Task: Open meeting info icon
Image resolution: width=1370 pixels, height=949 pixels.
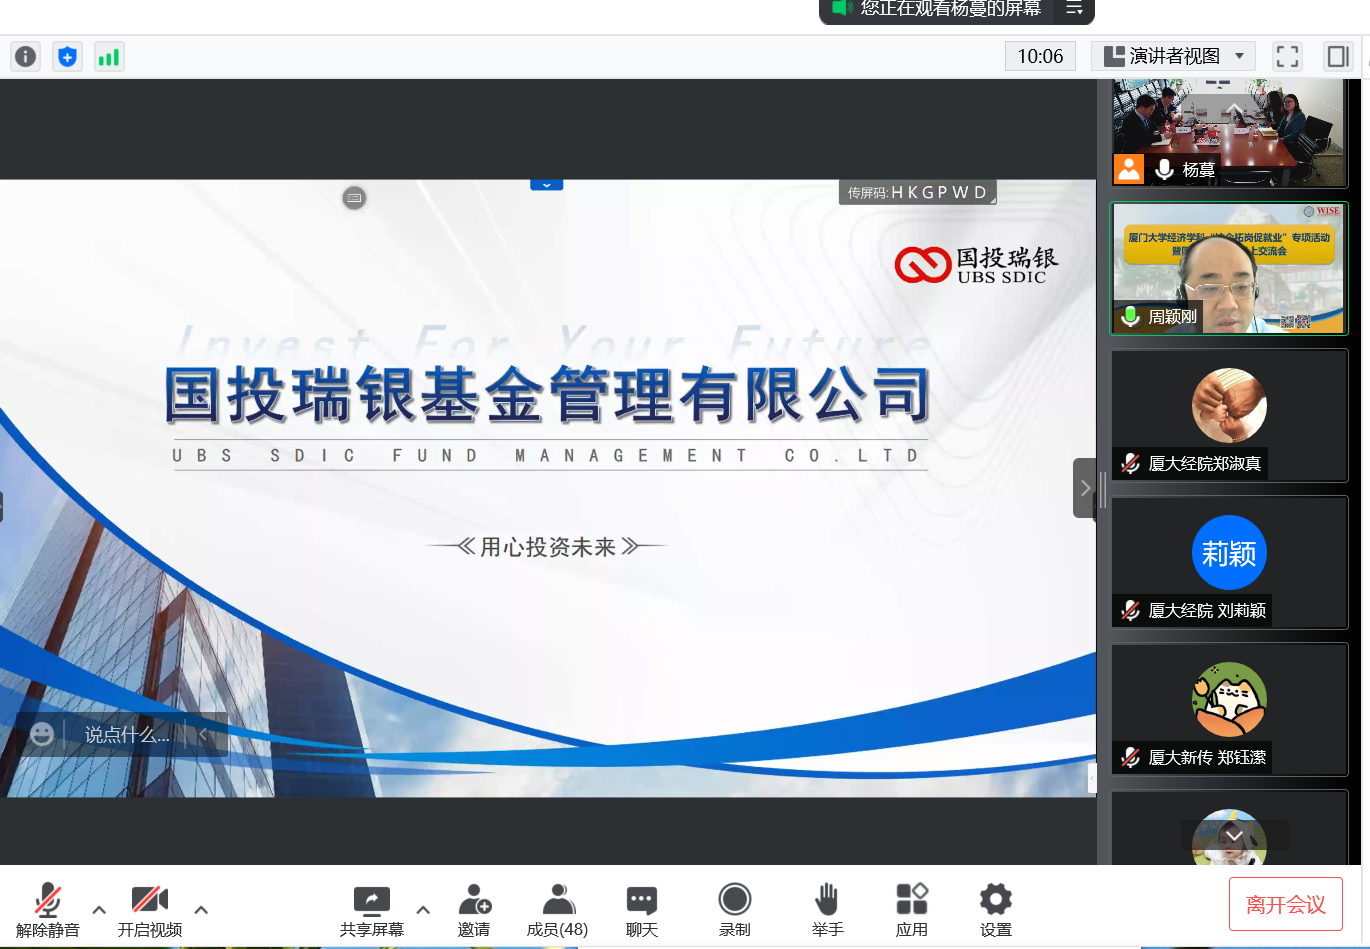Action: [x=26, y=57]
